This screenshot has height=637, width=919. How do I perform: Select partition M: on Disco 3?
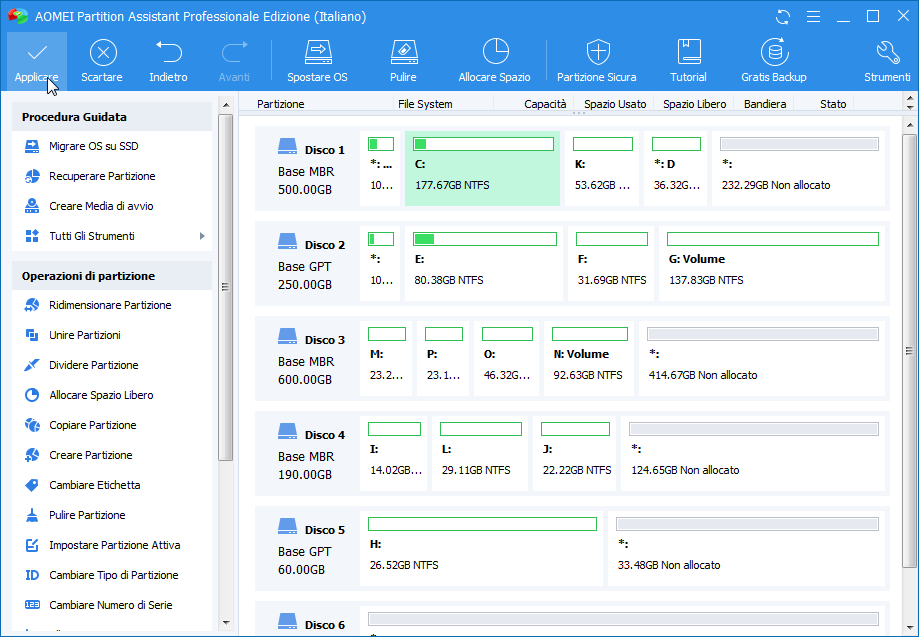point(386,359)
